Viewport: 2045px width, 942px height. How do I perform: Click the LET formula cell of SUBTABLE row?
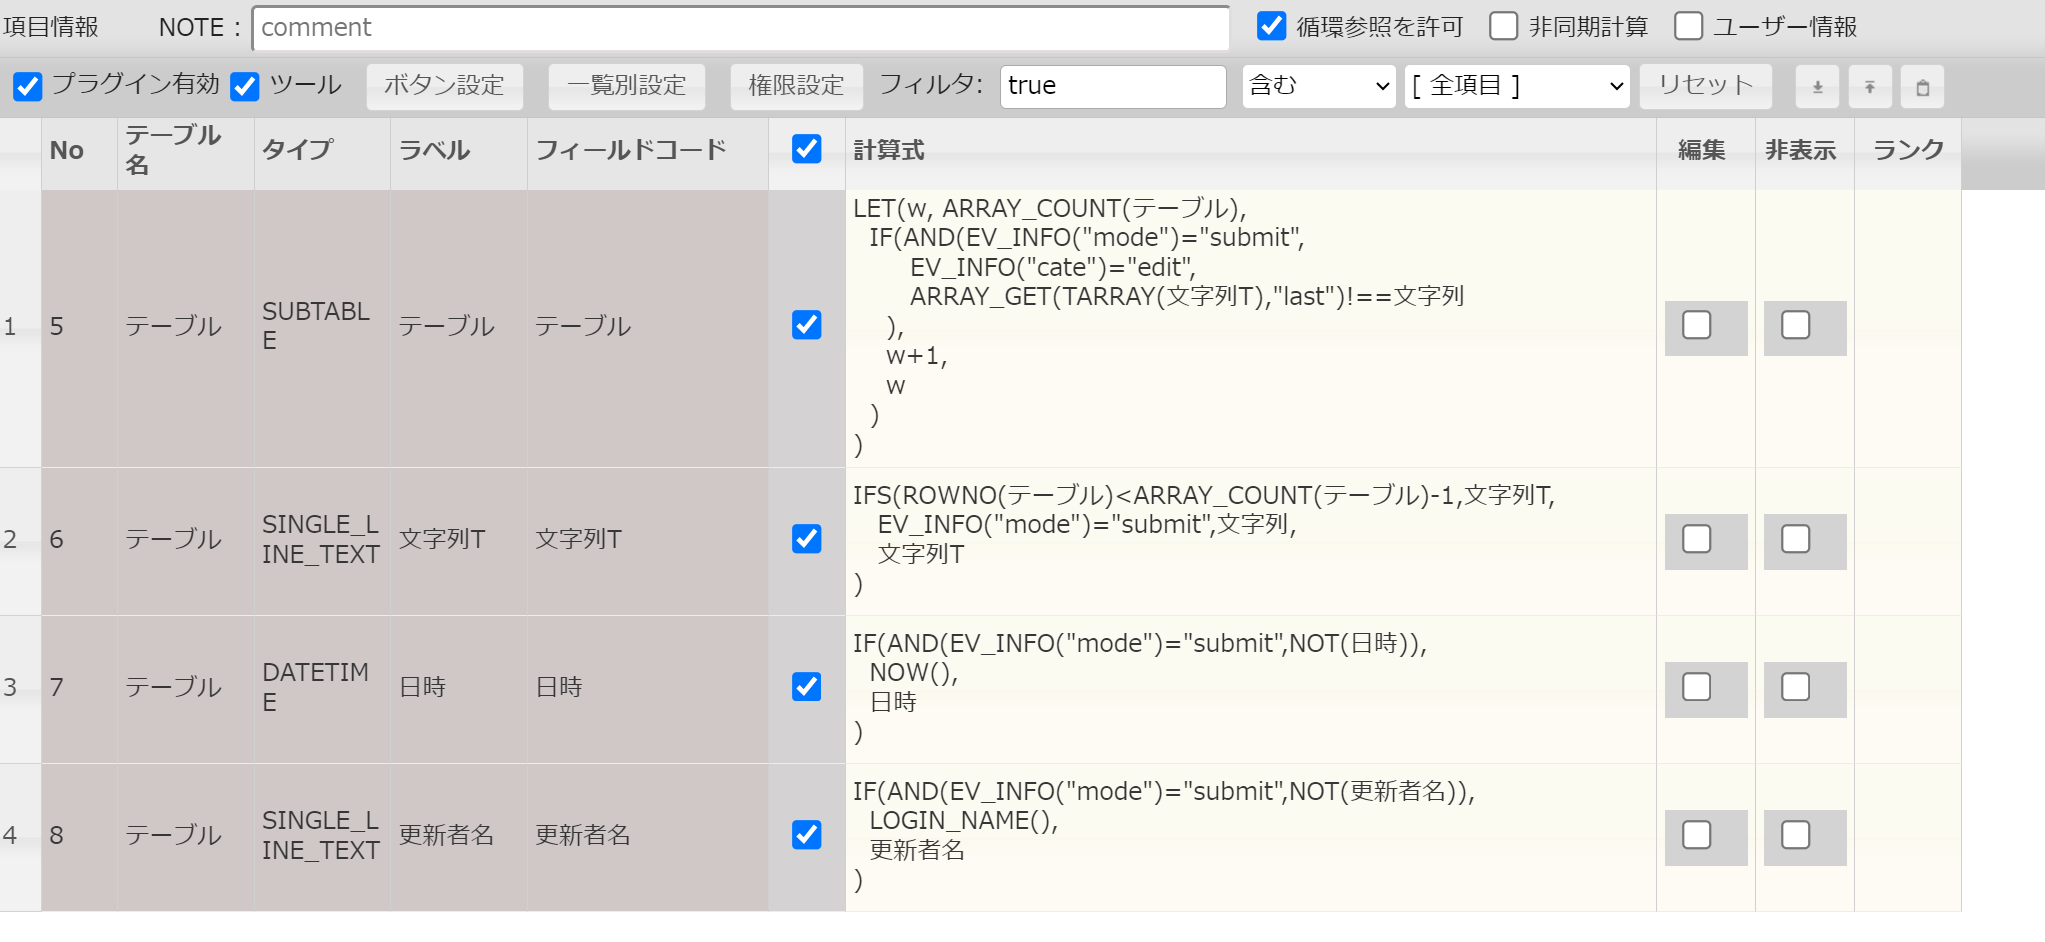click(1251, 328)
